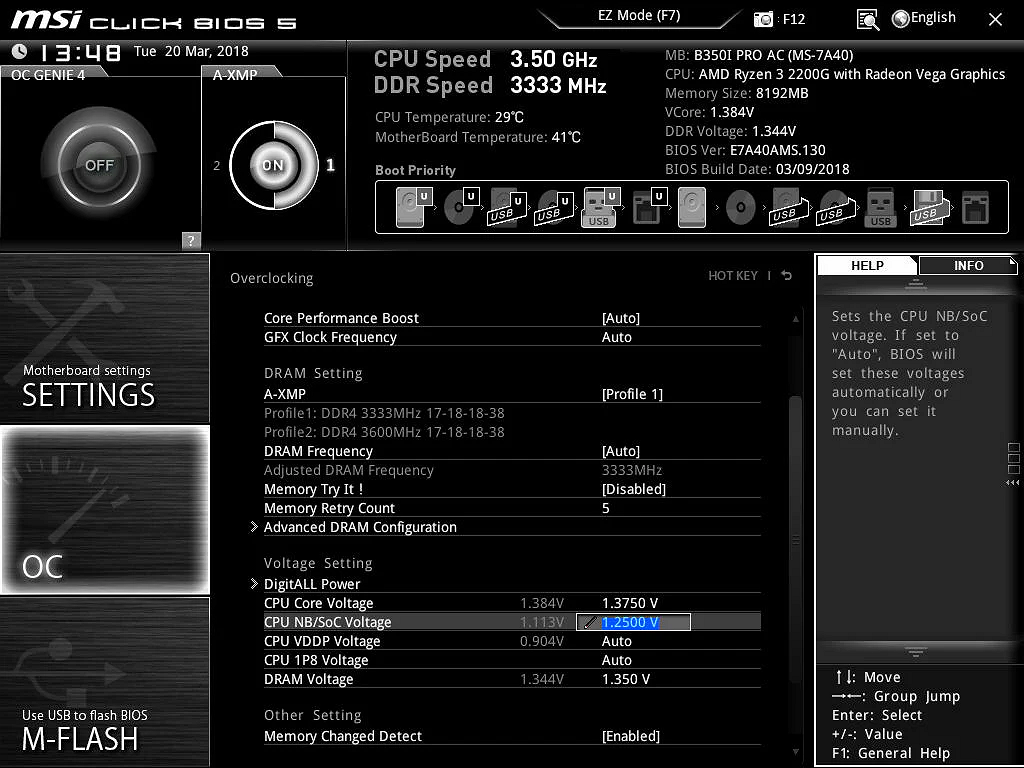
Task: Click the date Tue 20 Mar, 2018
Action: tap(191, 51)
